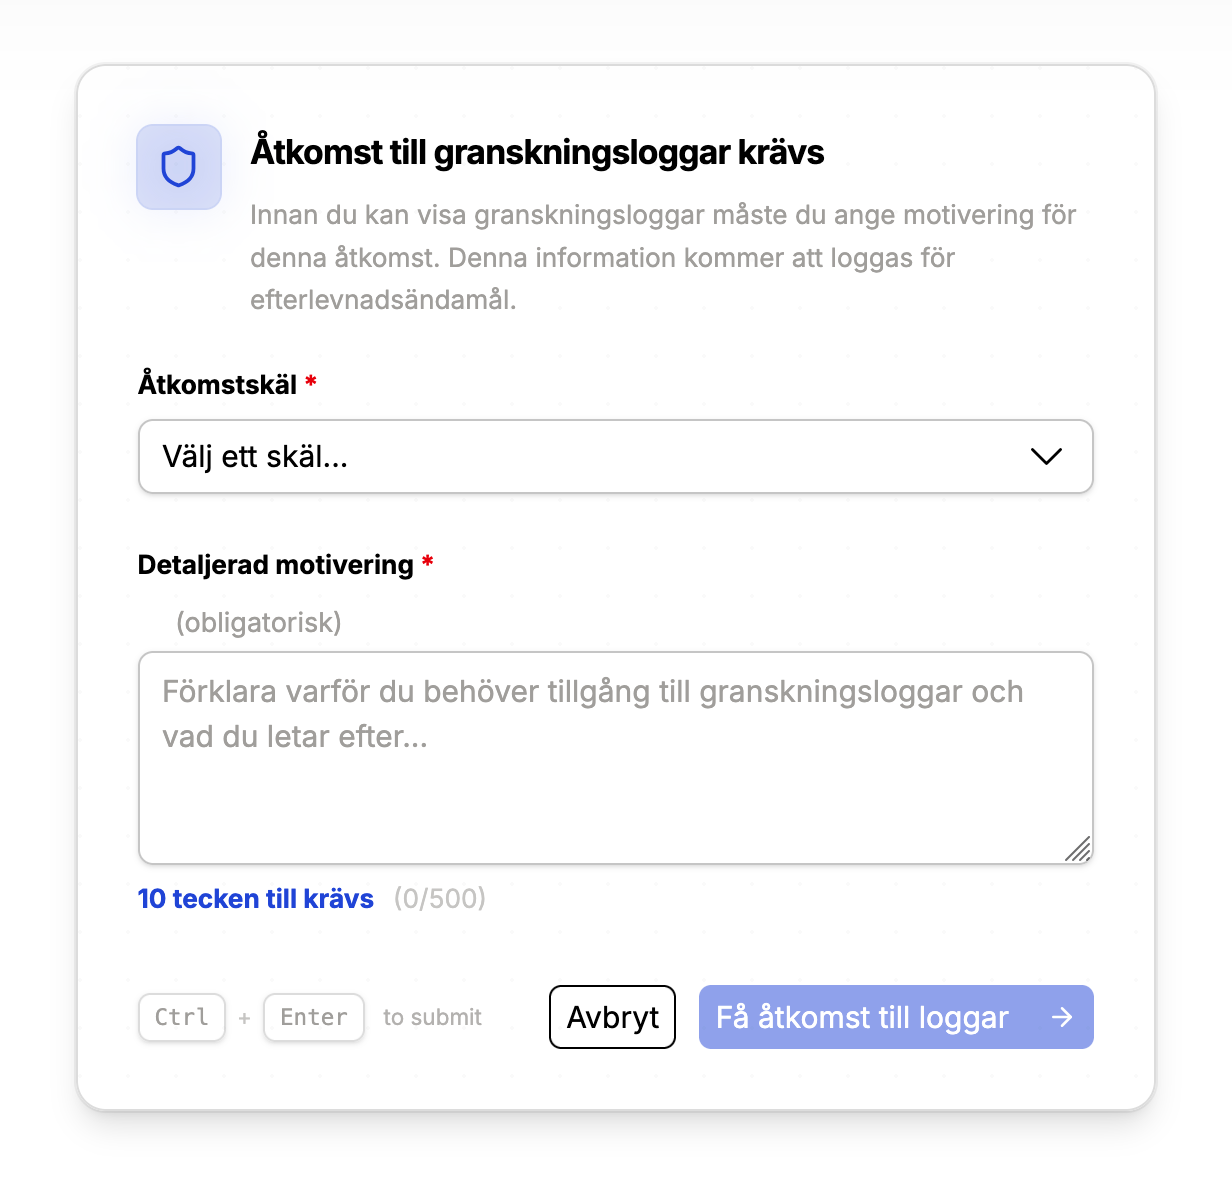
Task: Click the Enter keyboard shortcut hint
Action: pos(314,1017)
